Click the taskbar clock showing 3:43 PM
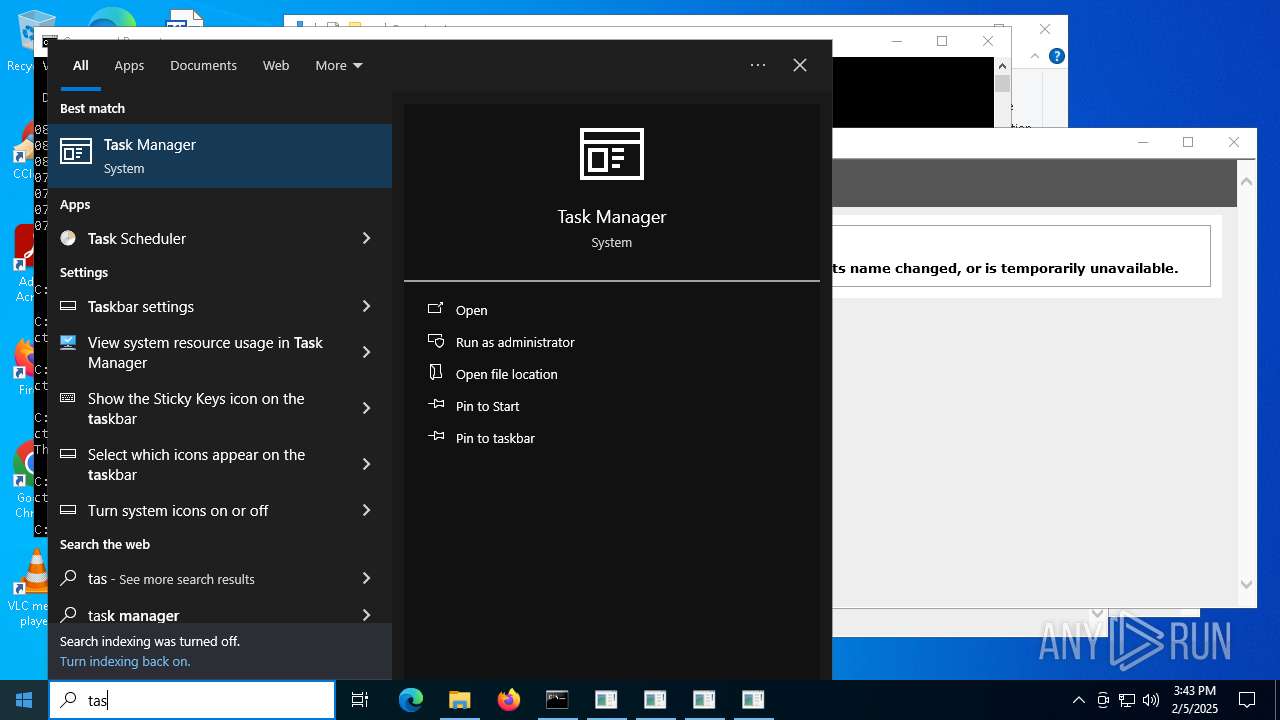Viewport: 1280px width, 720px height. 1195,700
